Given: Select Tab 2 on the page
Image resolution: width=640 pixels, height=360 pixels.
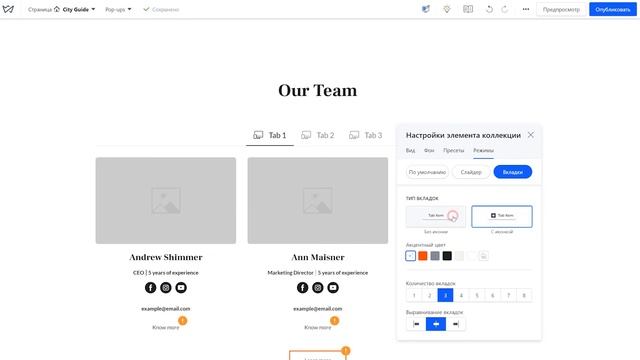Looking at the screenshot, I should pos(318,135).
